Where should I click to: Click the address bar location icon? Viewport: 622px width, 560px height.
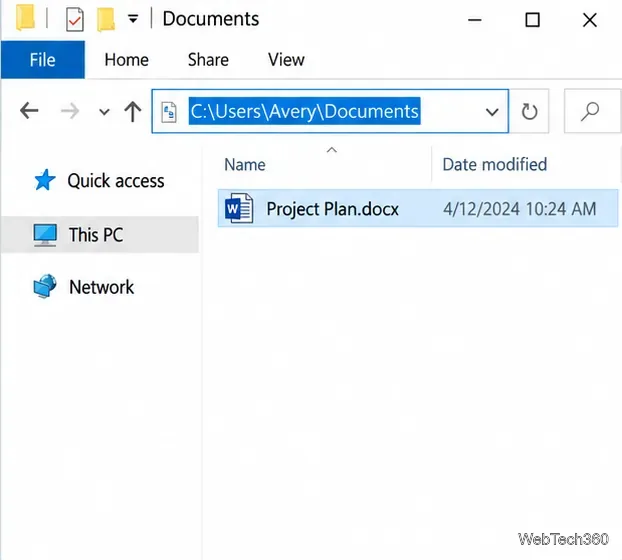(x=169, y=112)
